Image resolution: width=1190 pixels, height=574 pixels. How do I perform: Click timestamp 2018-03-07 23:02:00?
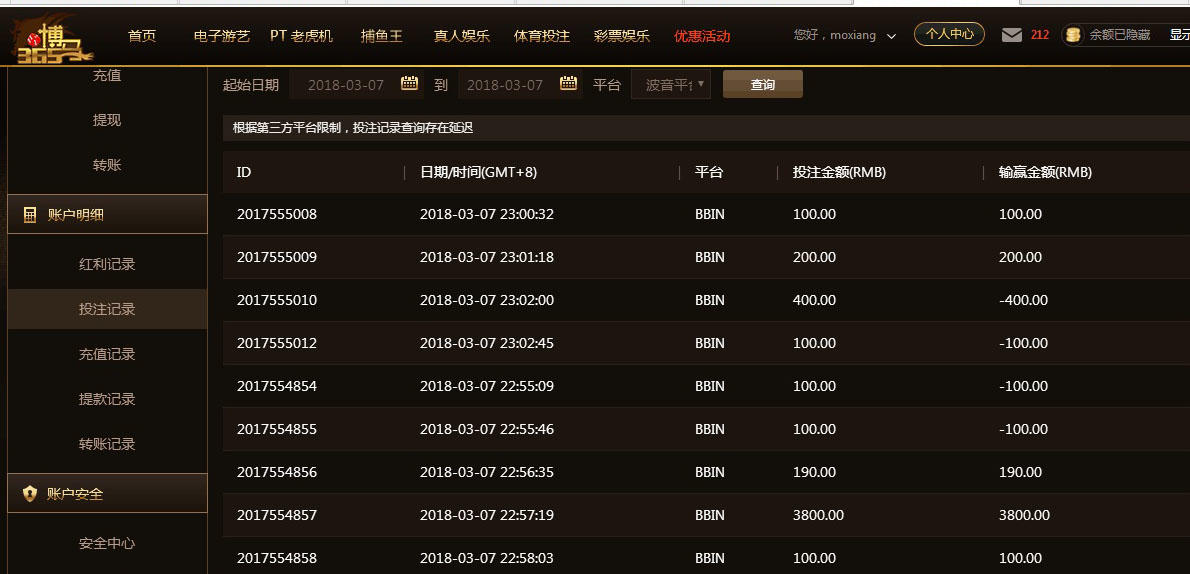point(486,300)
